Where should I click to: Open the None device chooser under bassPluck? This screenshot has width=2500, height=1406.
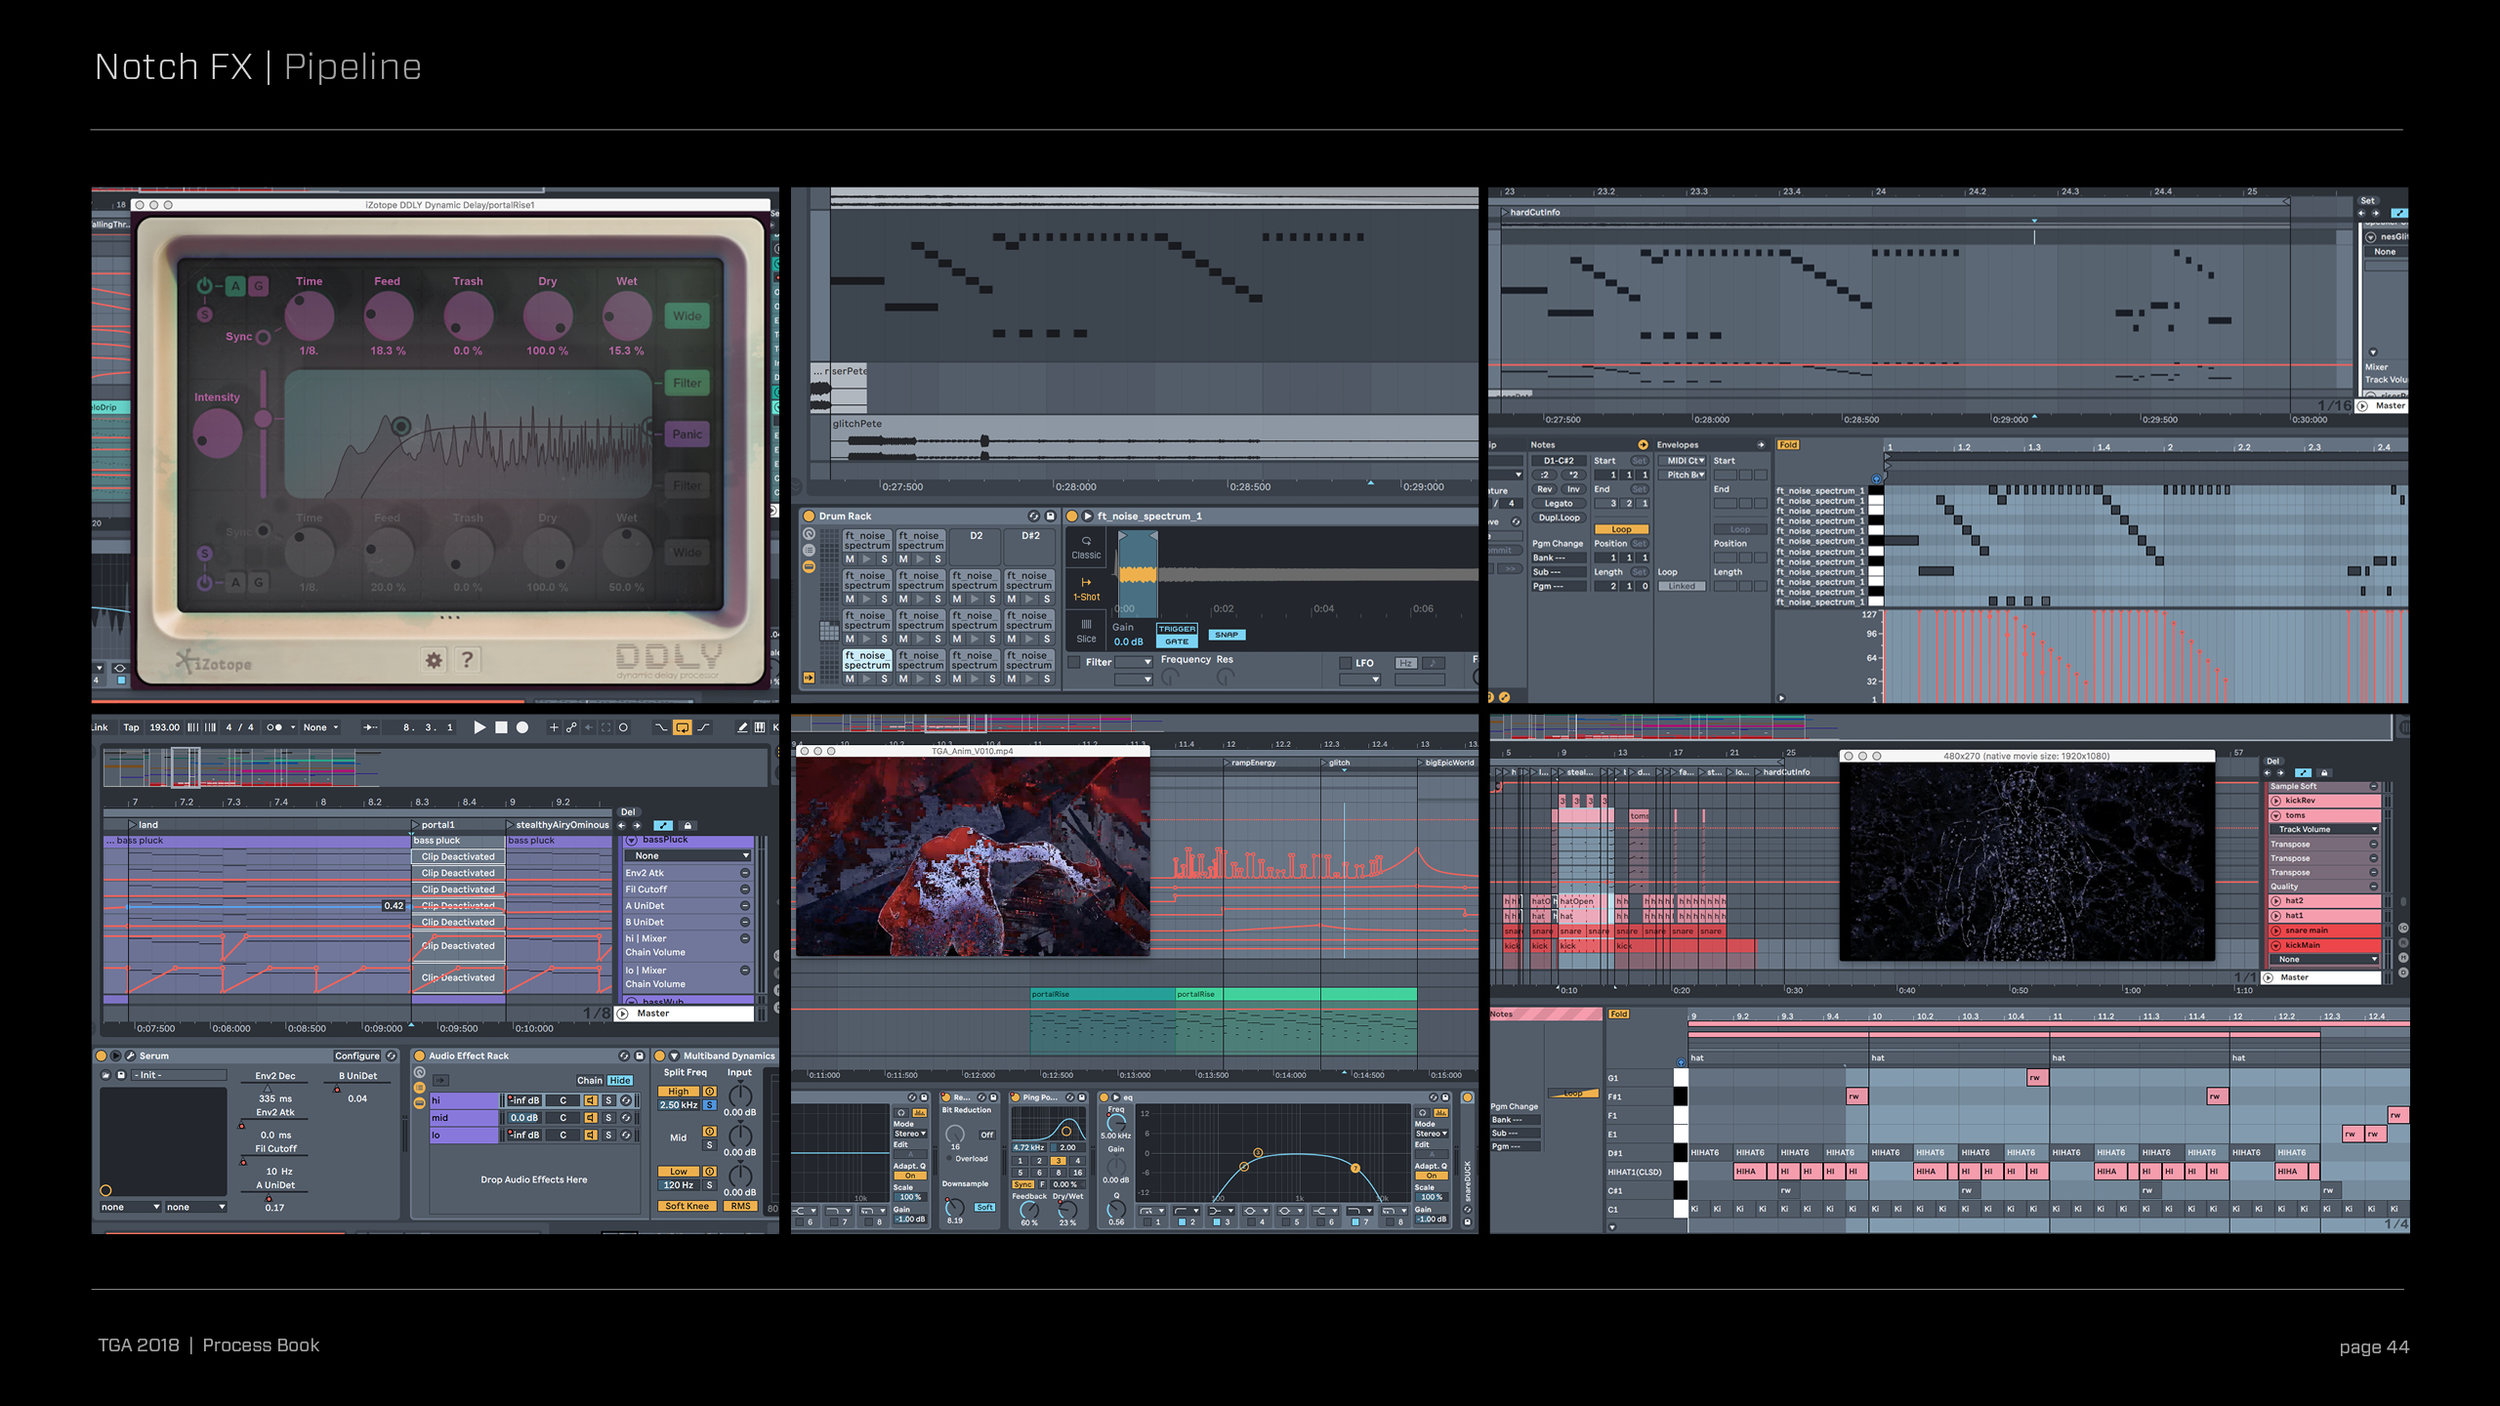point(688,856)
